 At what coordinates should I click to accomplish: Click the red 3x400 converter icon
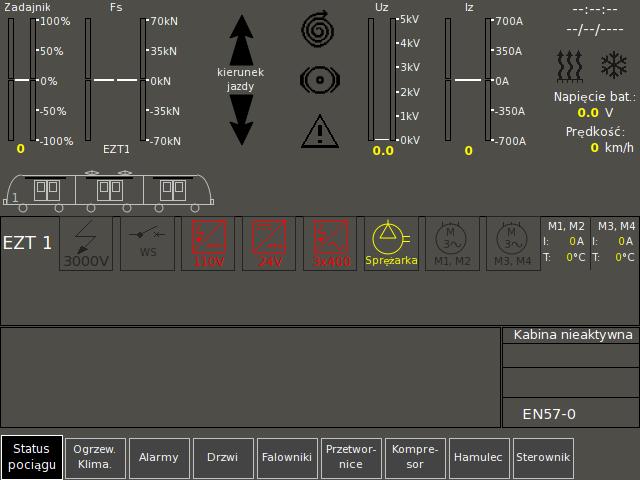click(330, 244)
